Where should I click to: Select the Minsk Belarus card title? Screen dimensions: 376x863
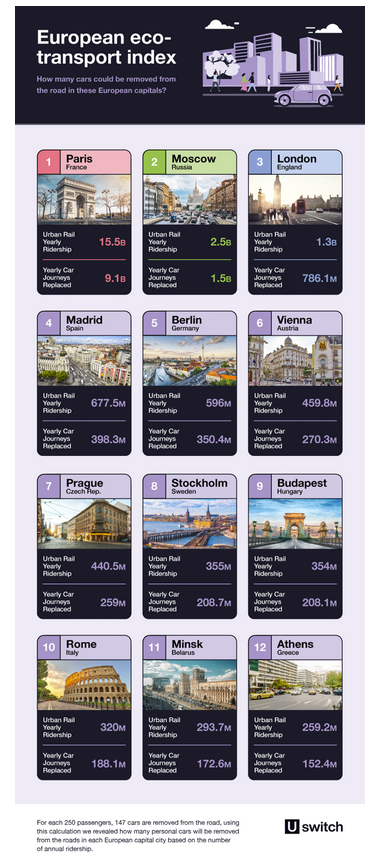pos(188,647)
